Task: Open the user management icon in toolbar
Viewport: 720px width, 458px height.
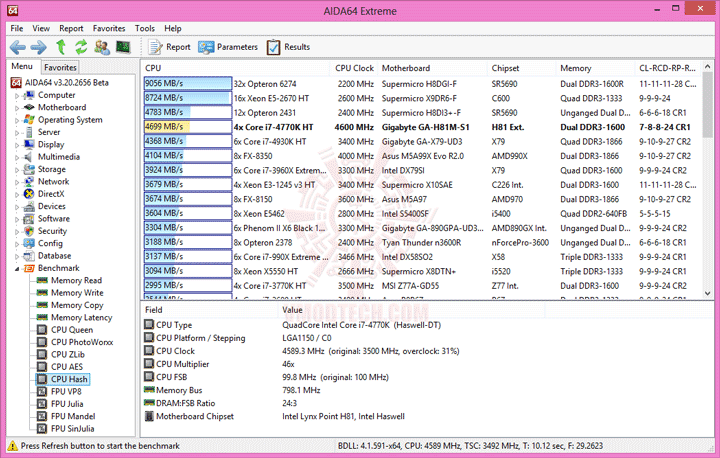Action: (102, 47)
